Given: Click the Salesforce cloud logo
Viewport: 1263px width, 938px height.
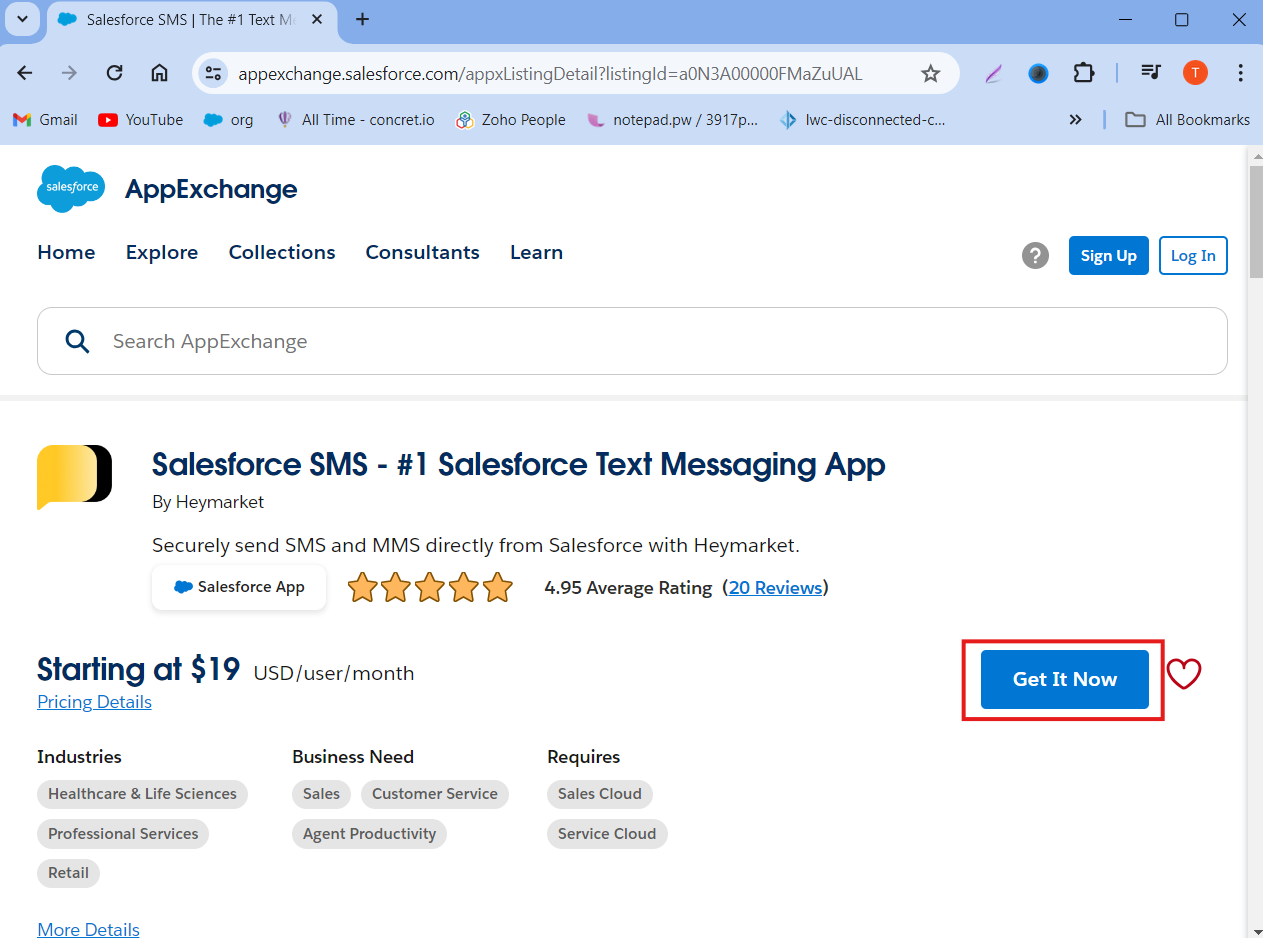Looking at the screenshot, I should 71,188.
